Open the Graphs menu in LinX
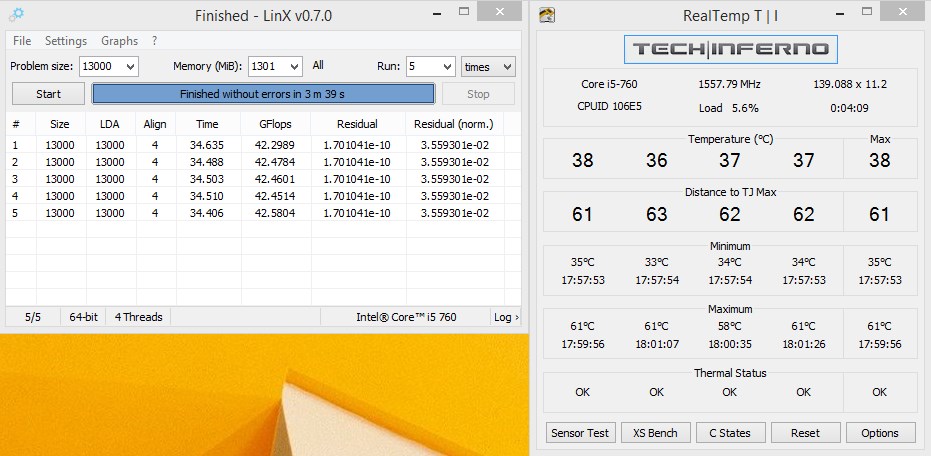The height and width of the screenshot is (456, 931). point(119,41)
